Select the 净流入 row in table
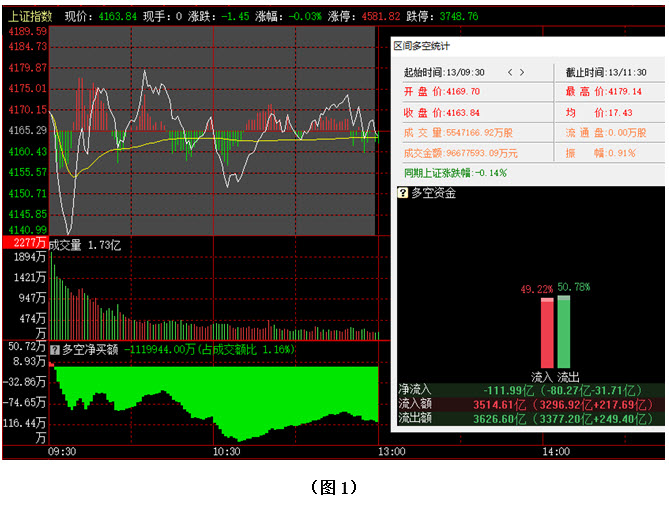The image size is (669, 509). pos(529,389)
